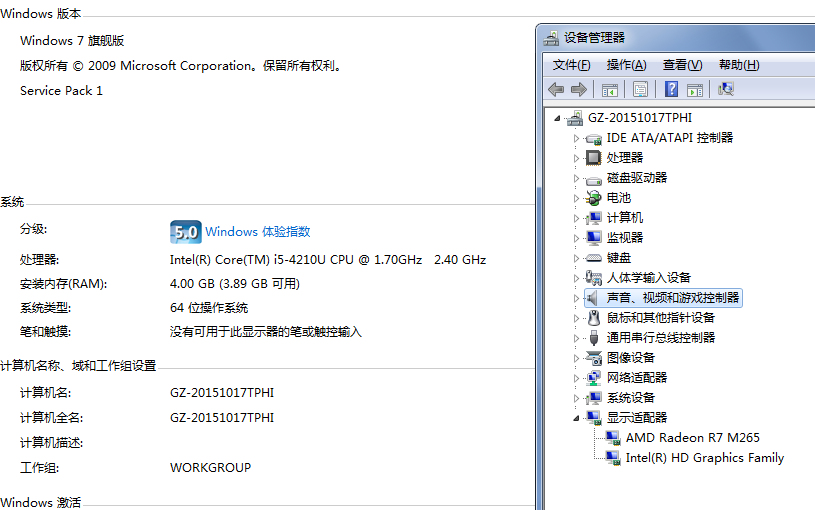Click the camera icon for 图像设备
Viewport: 815px width, 510px height.
(x=593, y=358)
